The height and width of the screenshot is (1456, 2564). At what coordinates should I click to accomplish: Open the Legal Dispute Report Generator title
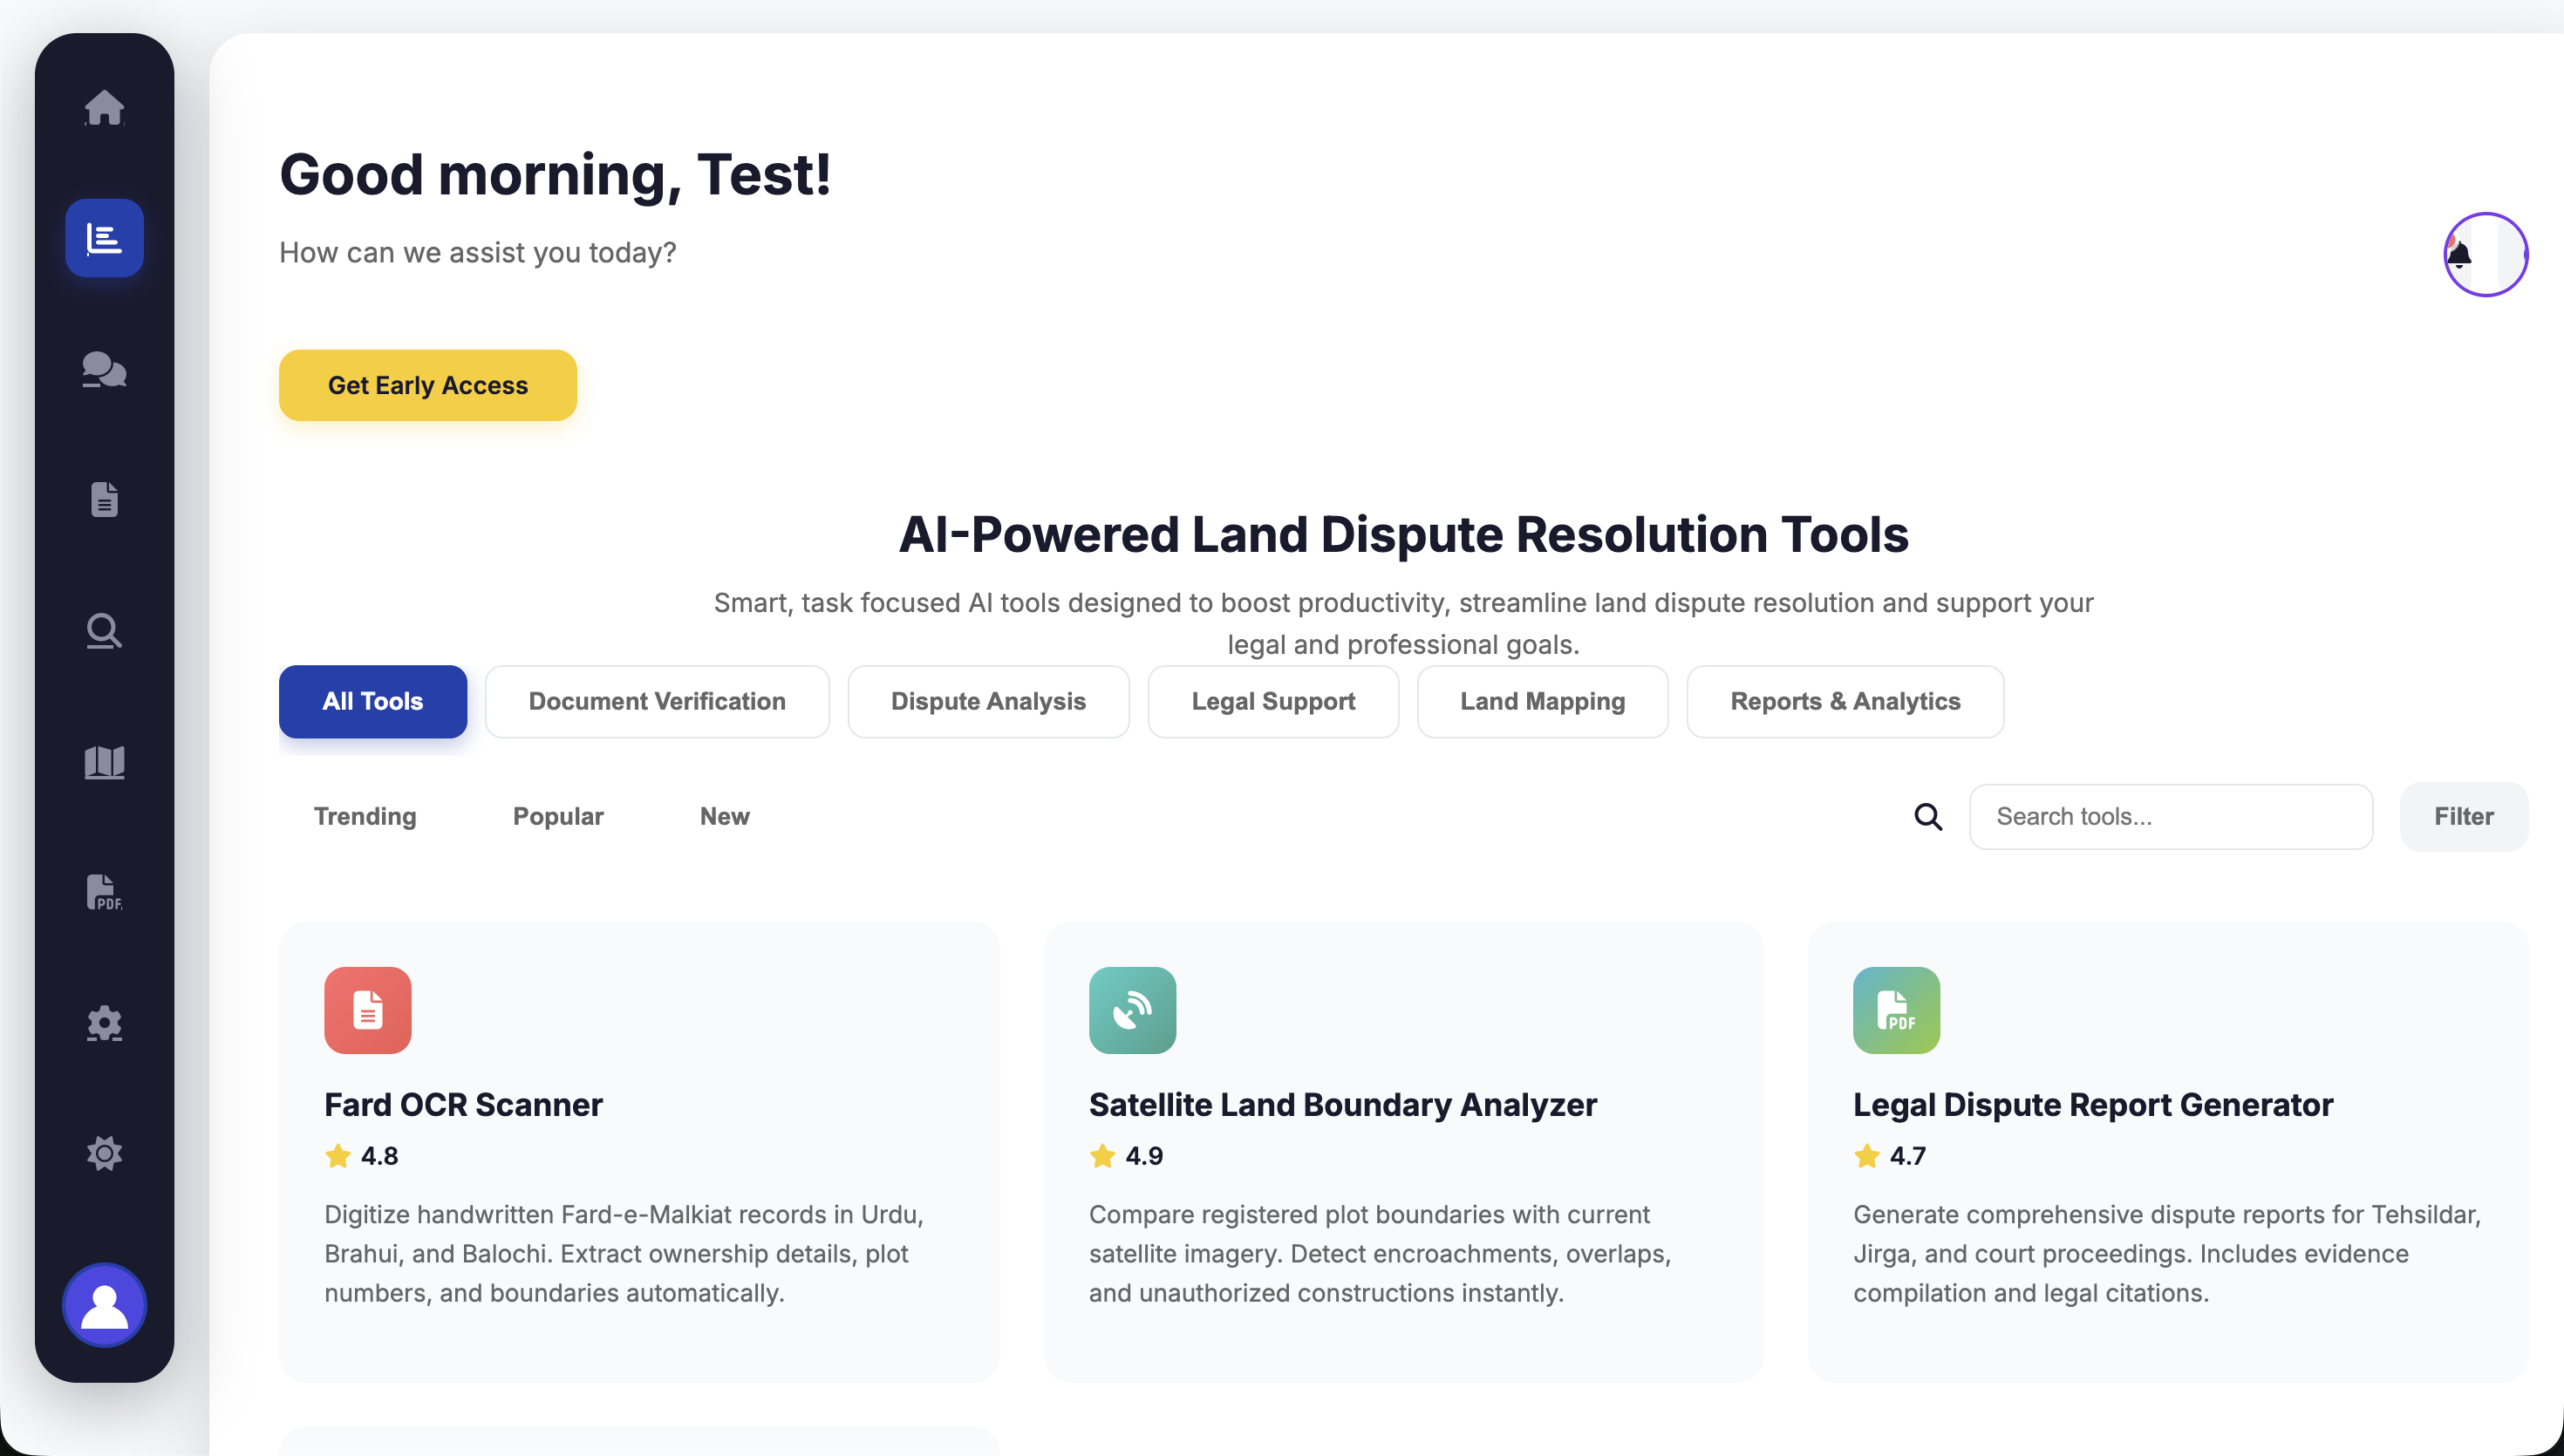tap(2093, 1105)
